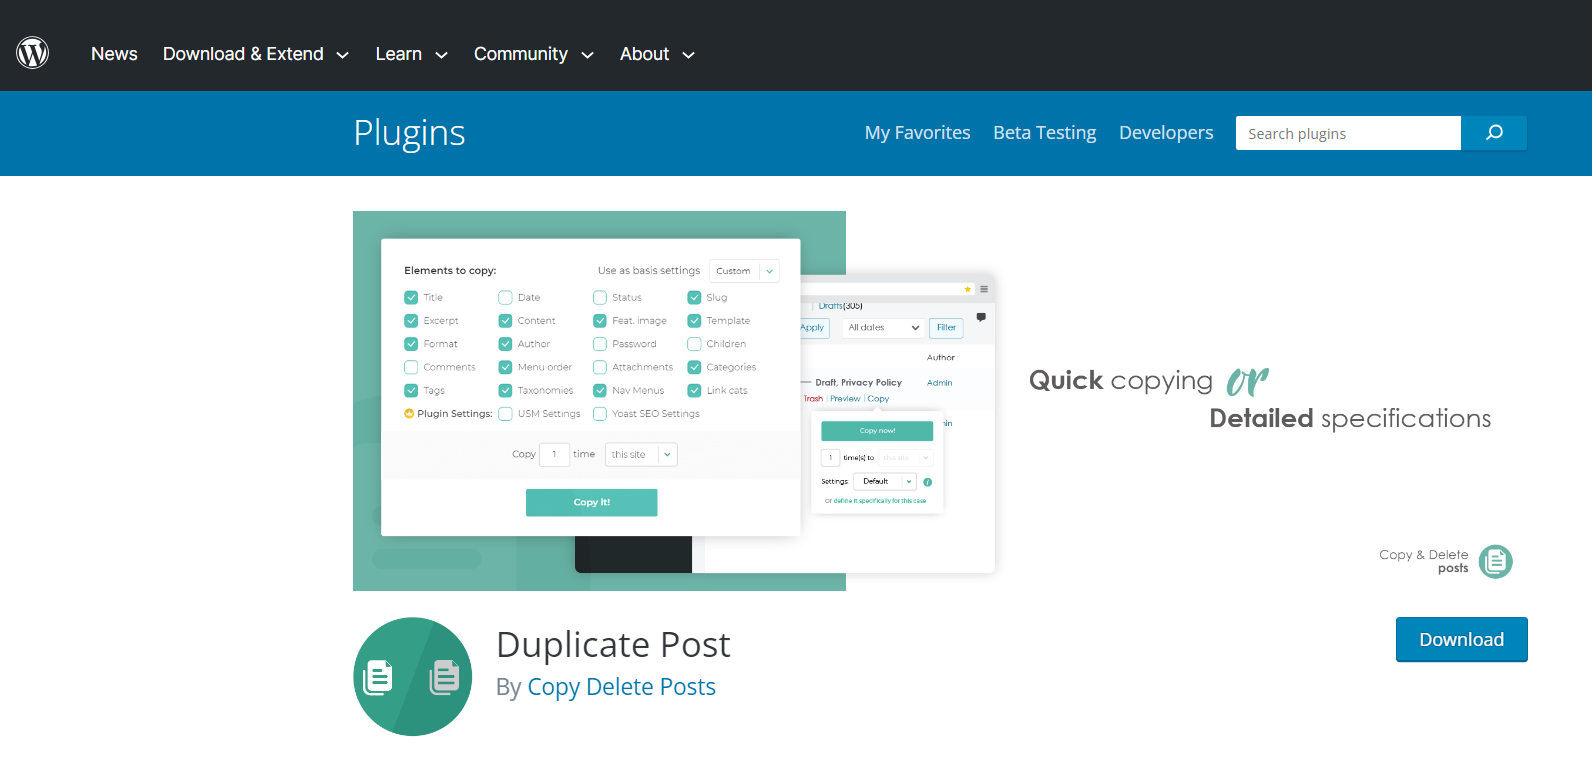Click the Copy & Delete posts logo
The height and width of the screenshot is (757, 1592).
click(x=1446, y=561)
